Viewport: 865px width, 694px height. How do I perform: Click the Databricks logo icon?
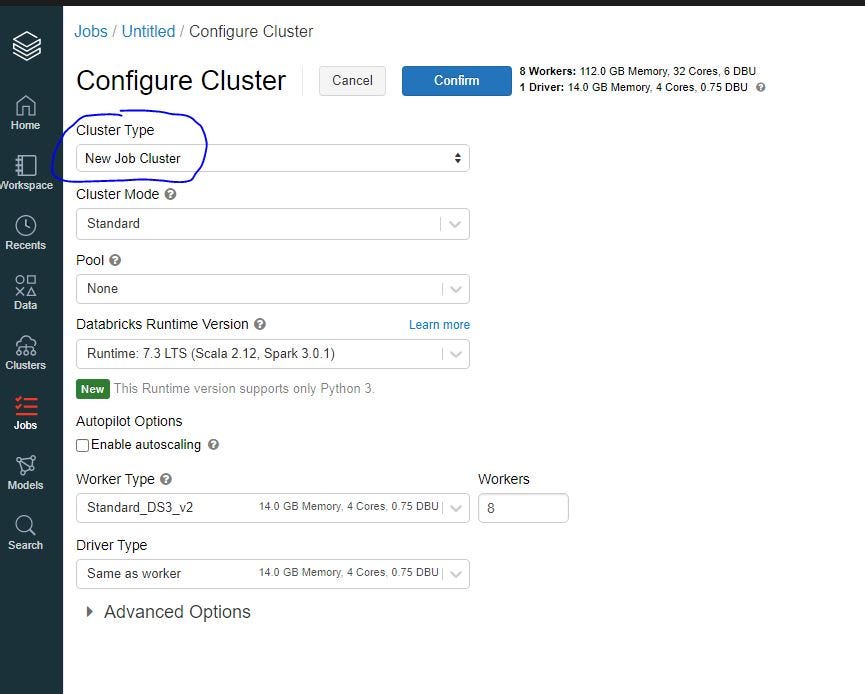(x=26, y=46)
